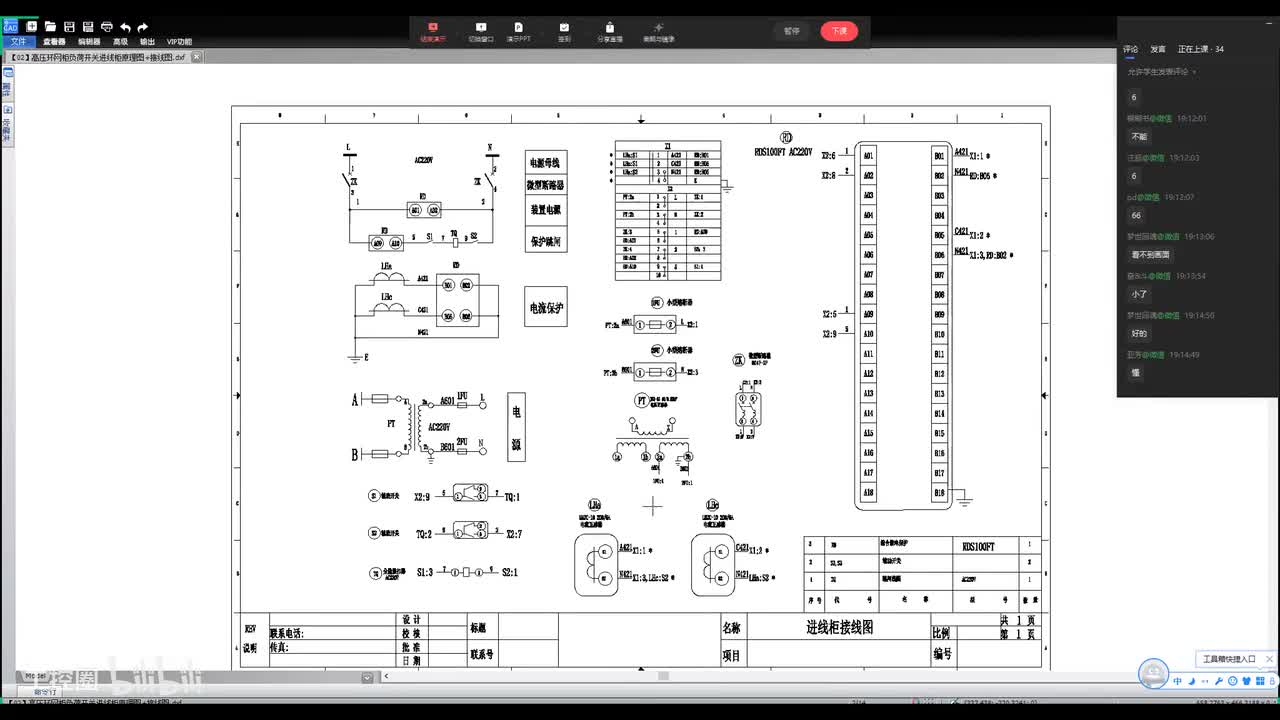Click the comment timestamped 19:14:49

pos(1163,354)
